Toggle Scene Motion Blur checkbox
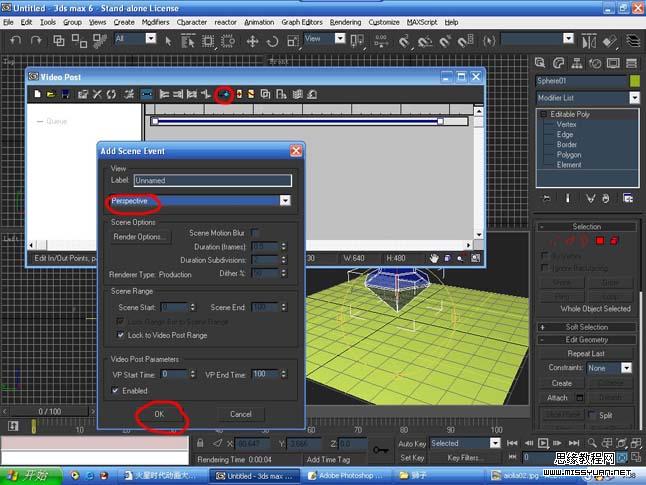This screenshot has height=485, width=646. tap(255, 233)
